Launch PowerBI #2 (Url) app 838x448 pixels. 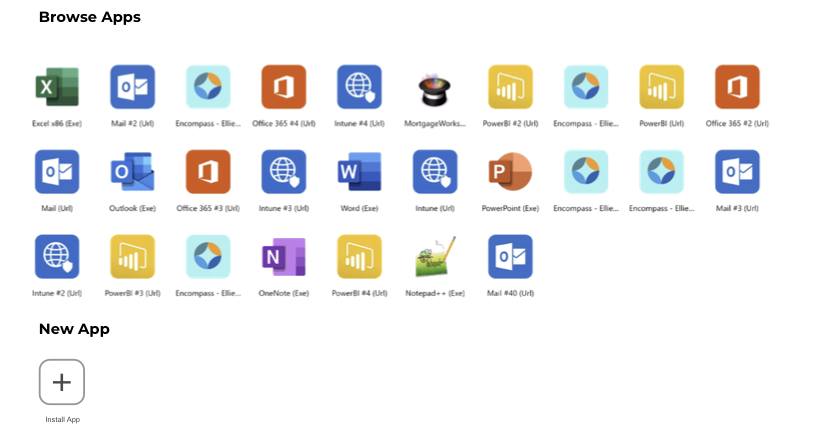[x=510, y=87]
